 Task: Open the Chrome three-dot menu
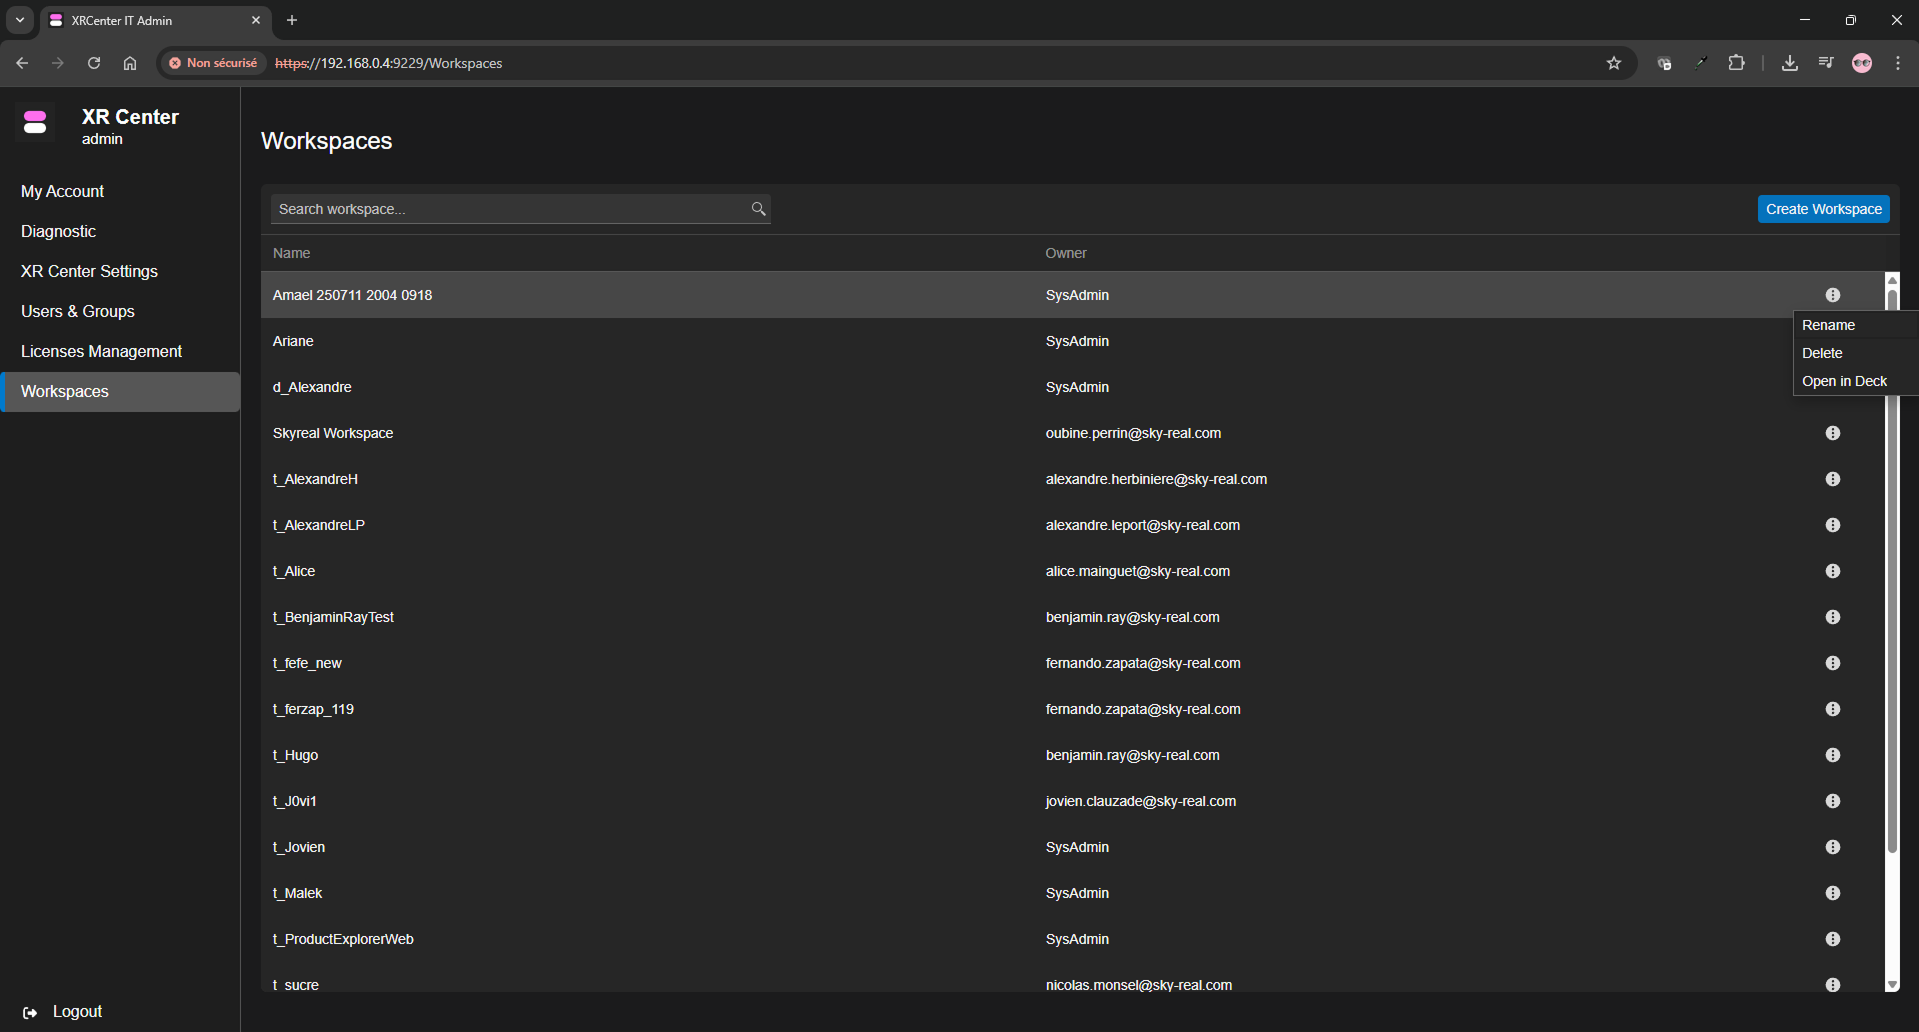pos(1897,63)
